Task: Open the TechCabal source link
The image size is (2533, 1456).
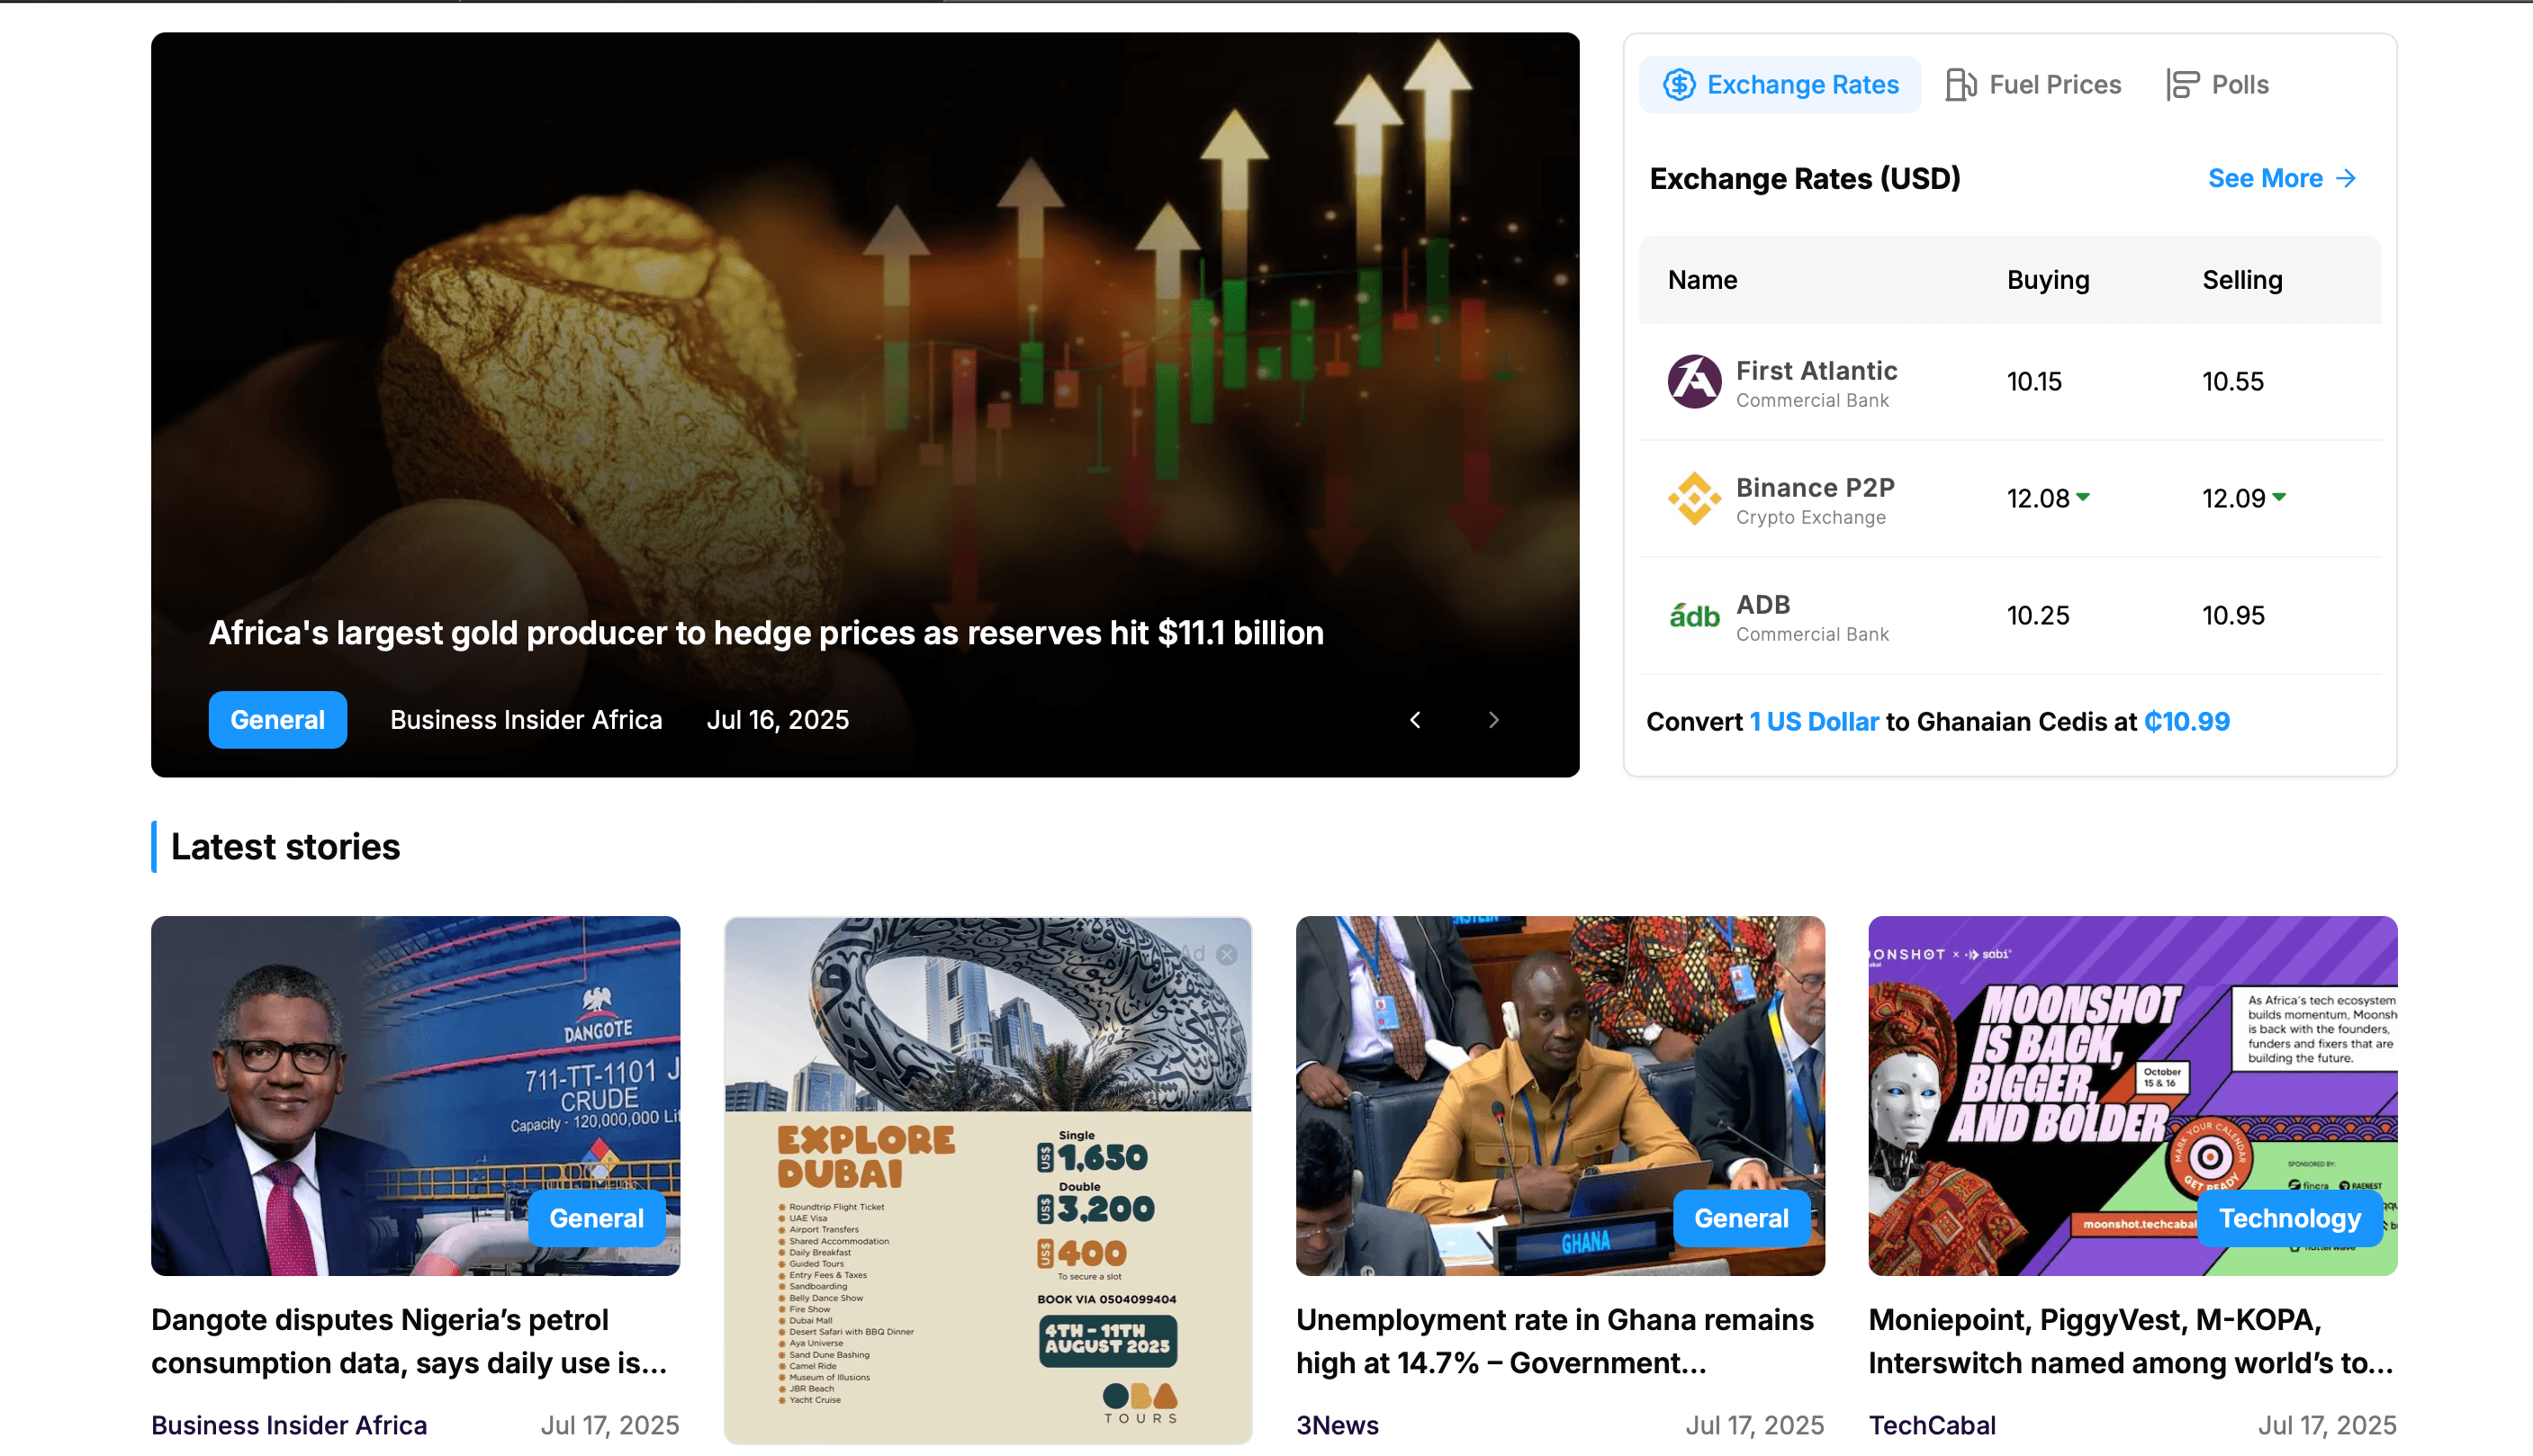Action: pyautogui.click(x=1931, y=1424)
